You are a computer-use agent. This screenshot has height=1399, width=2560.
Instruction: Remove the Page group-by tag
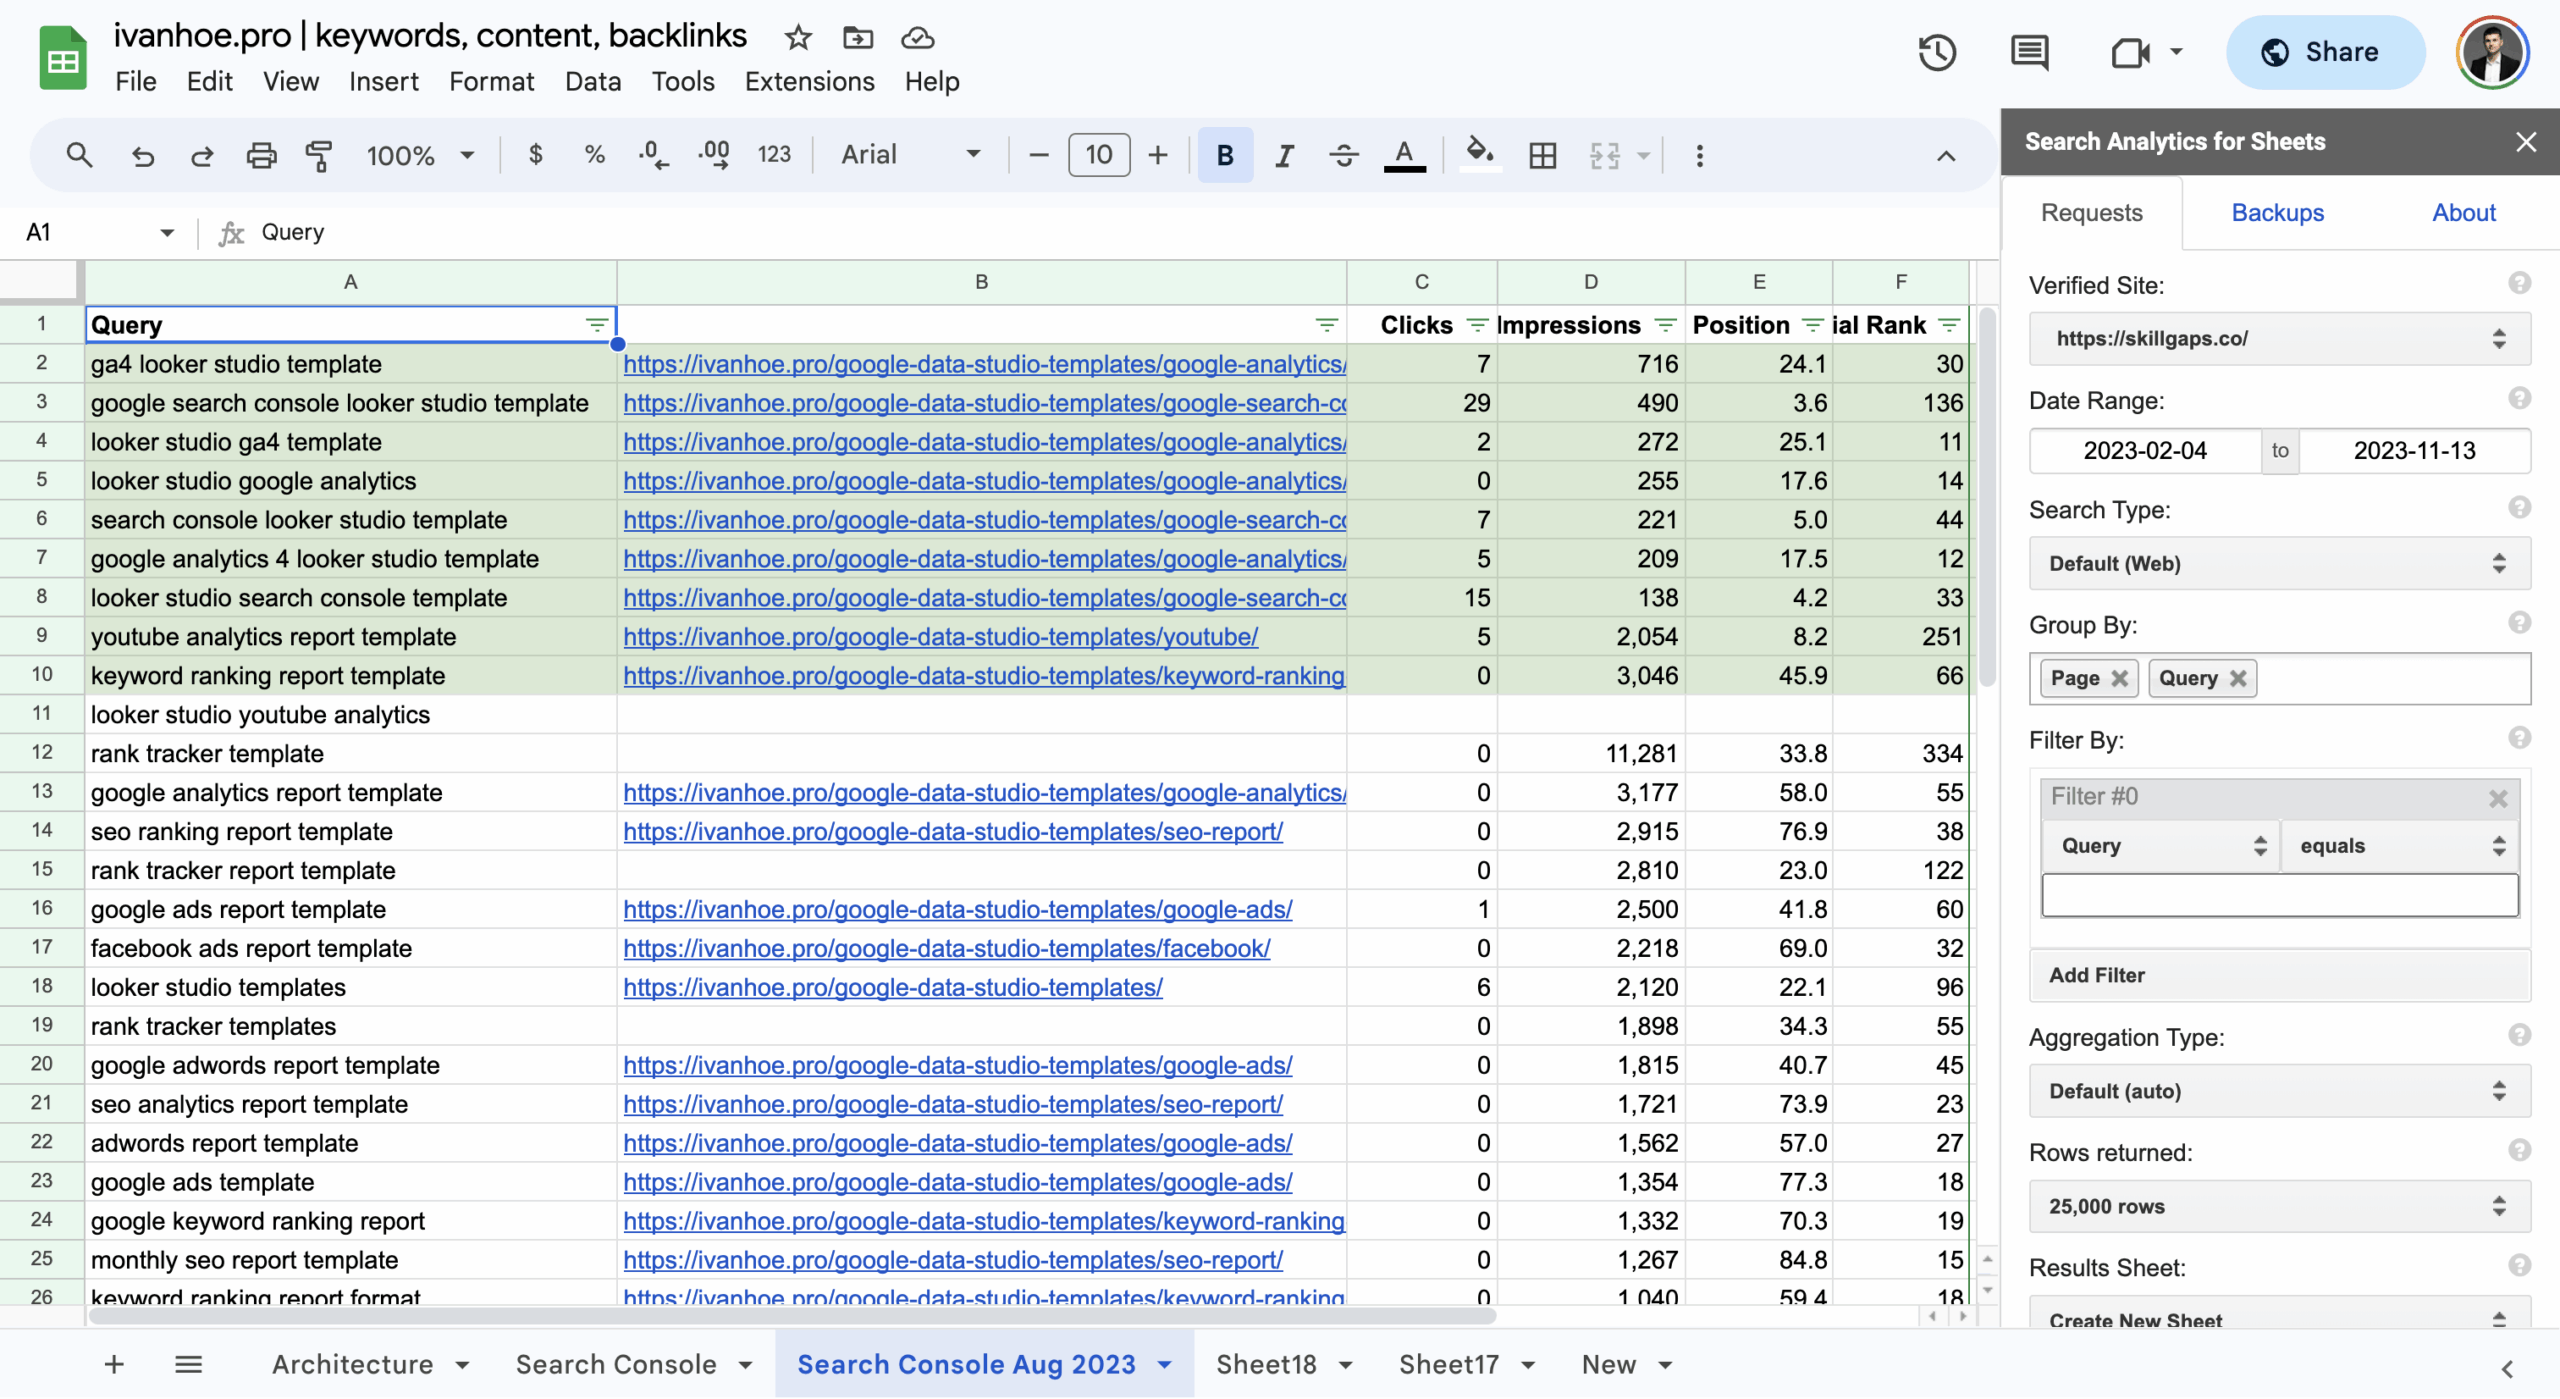[2119, 678]
